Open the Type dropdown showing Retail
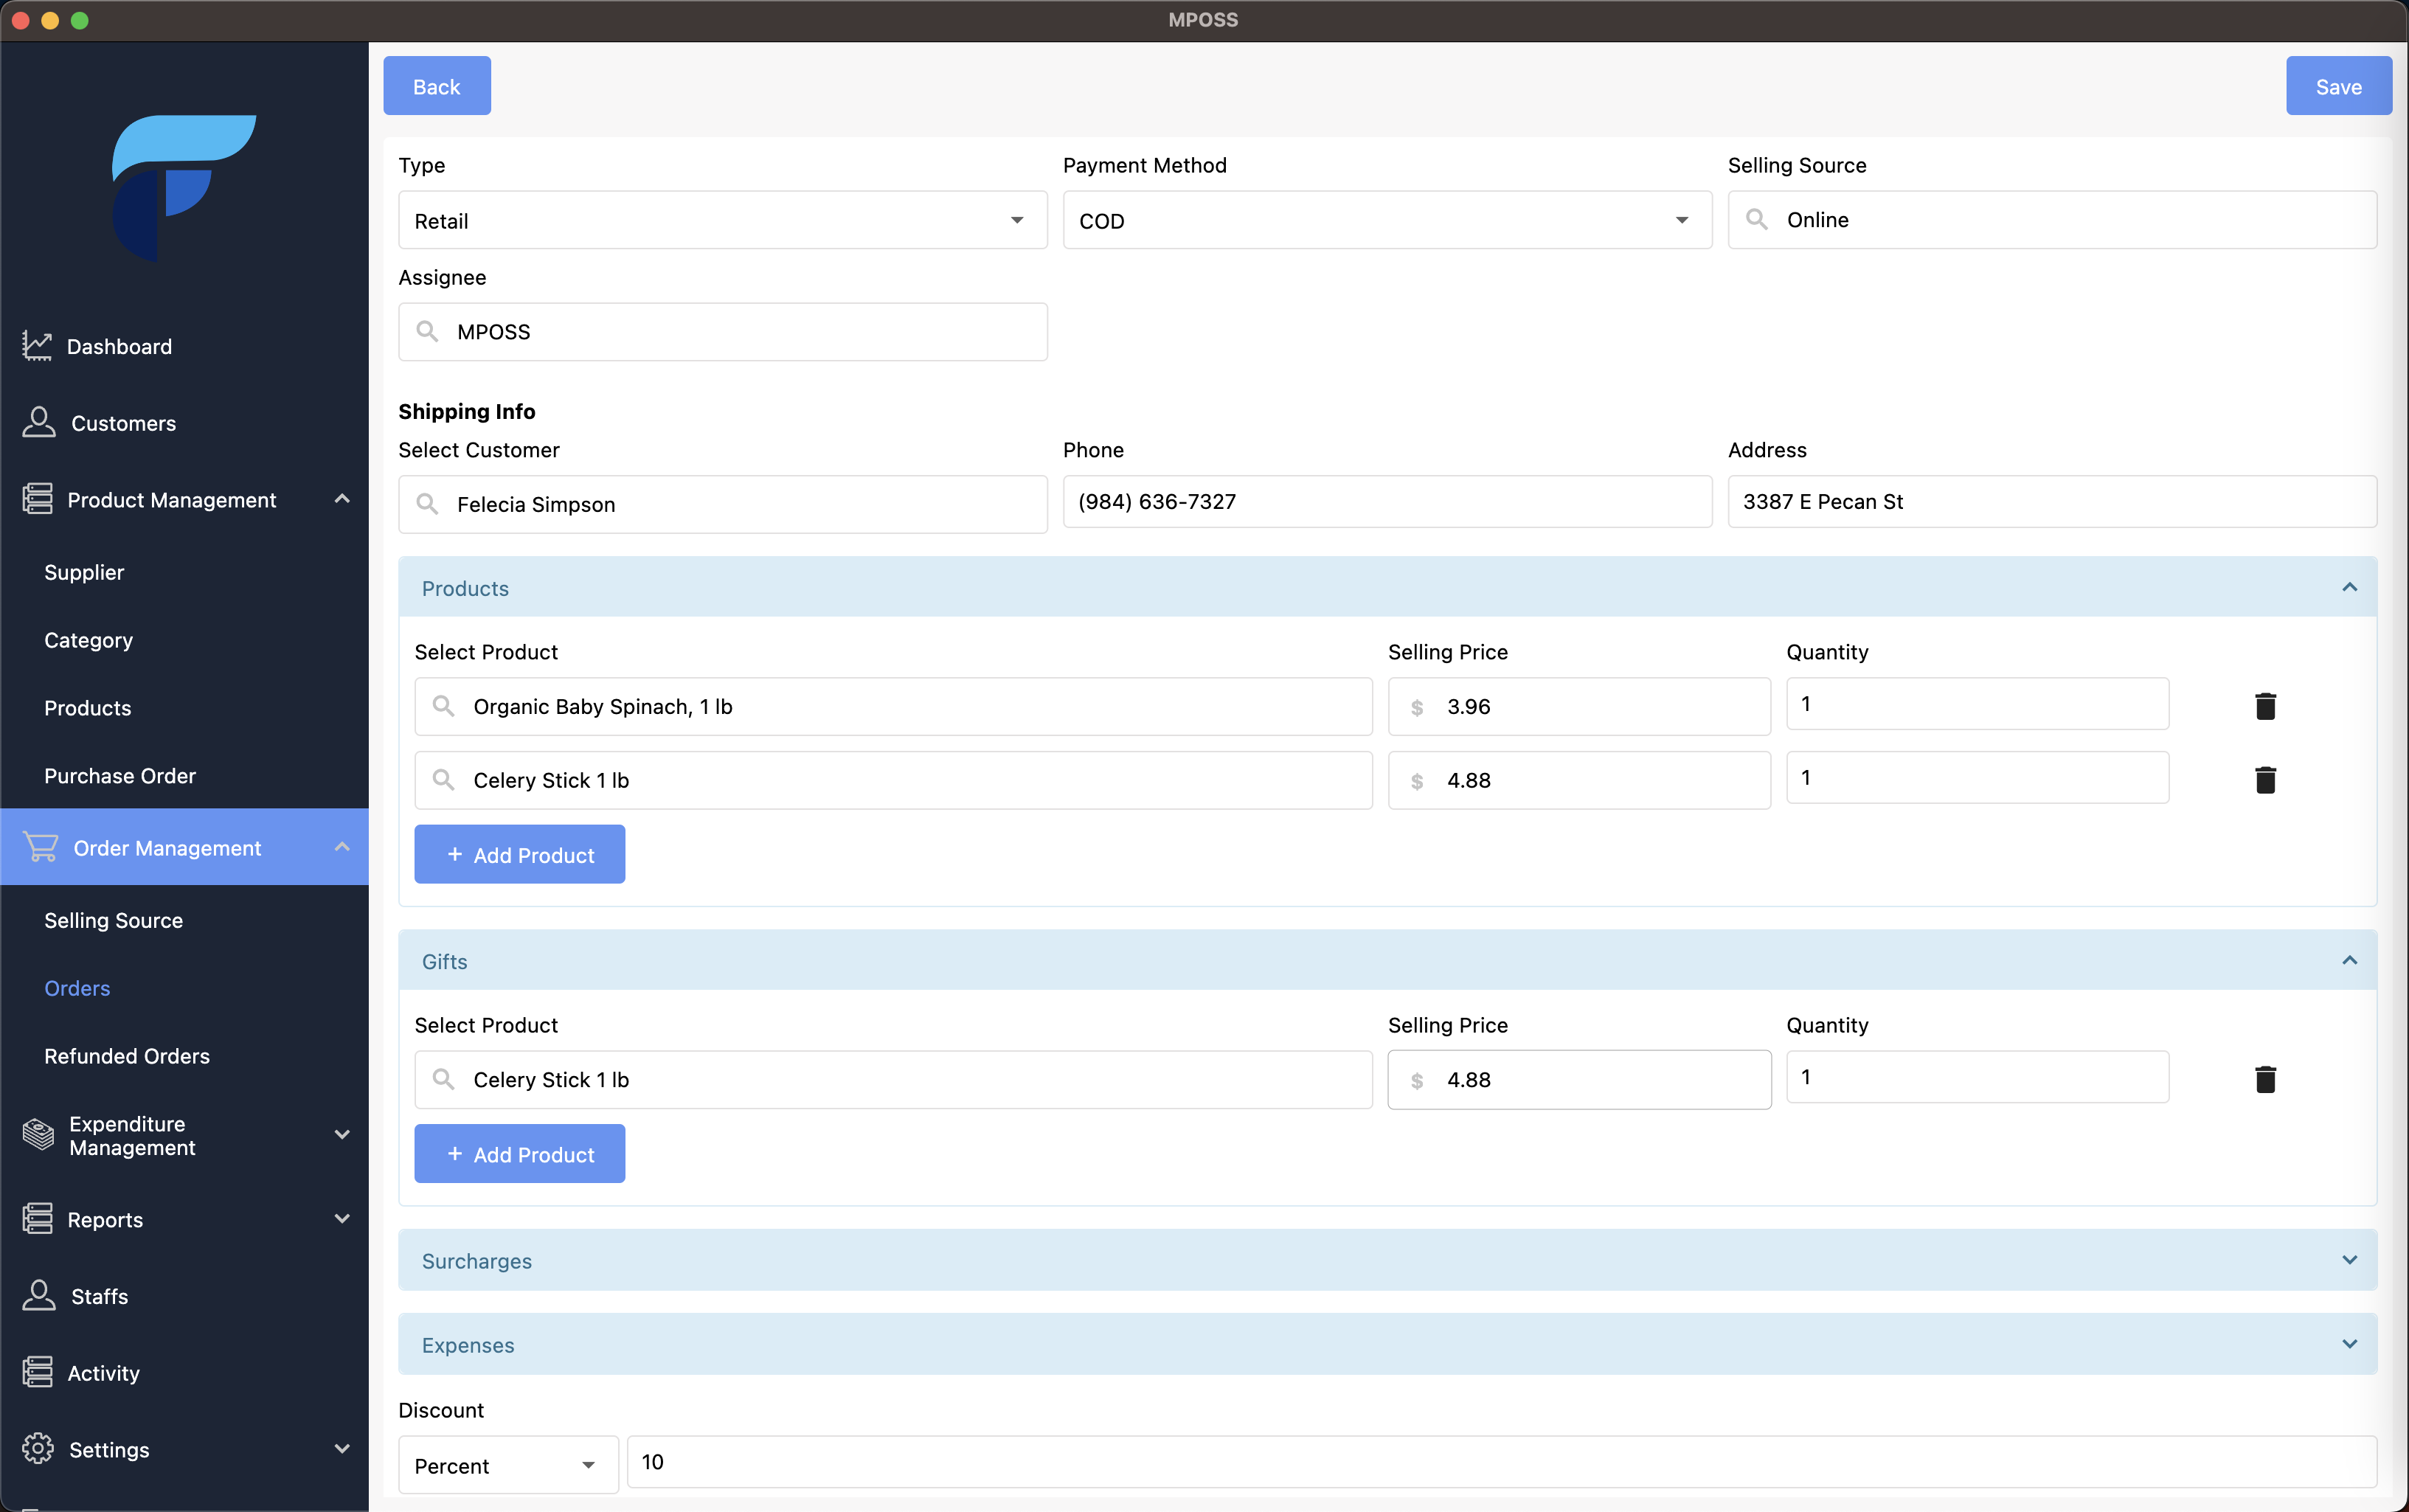Viewport: 2409px width, 1512px height. pos(722,220)
